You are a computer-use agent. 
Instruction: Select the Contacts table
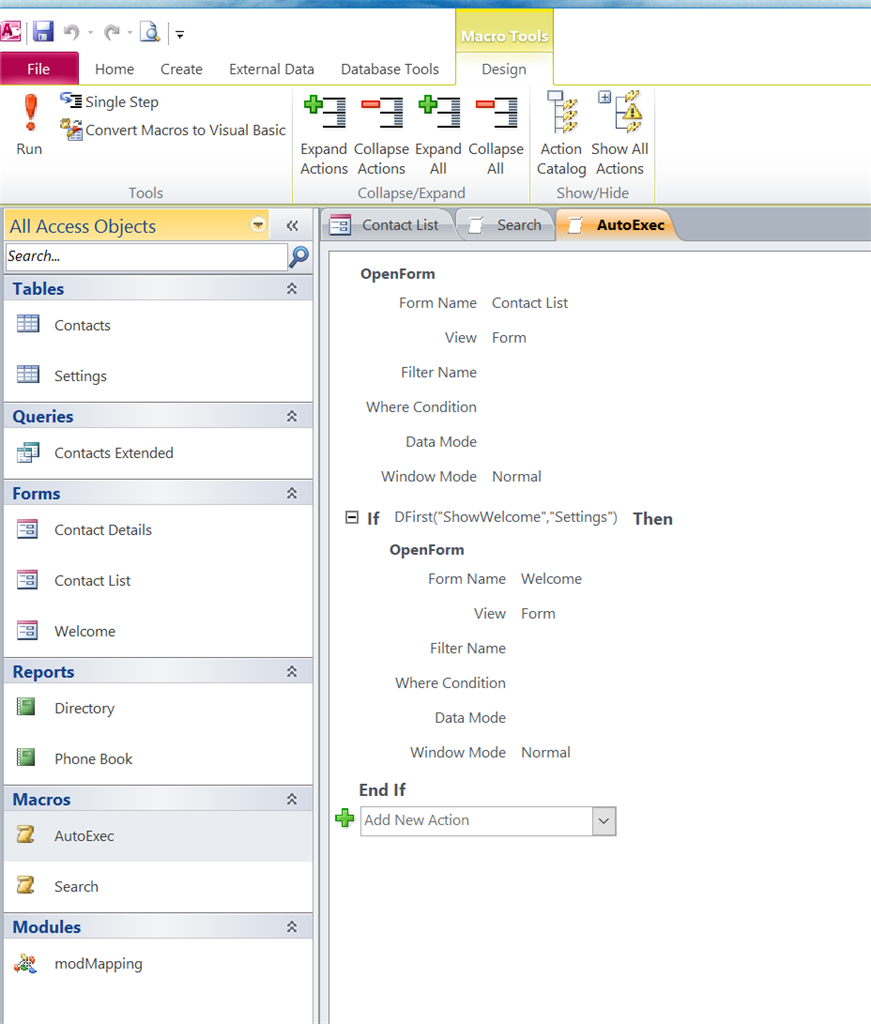158,325
